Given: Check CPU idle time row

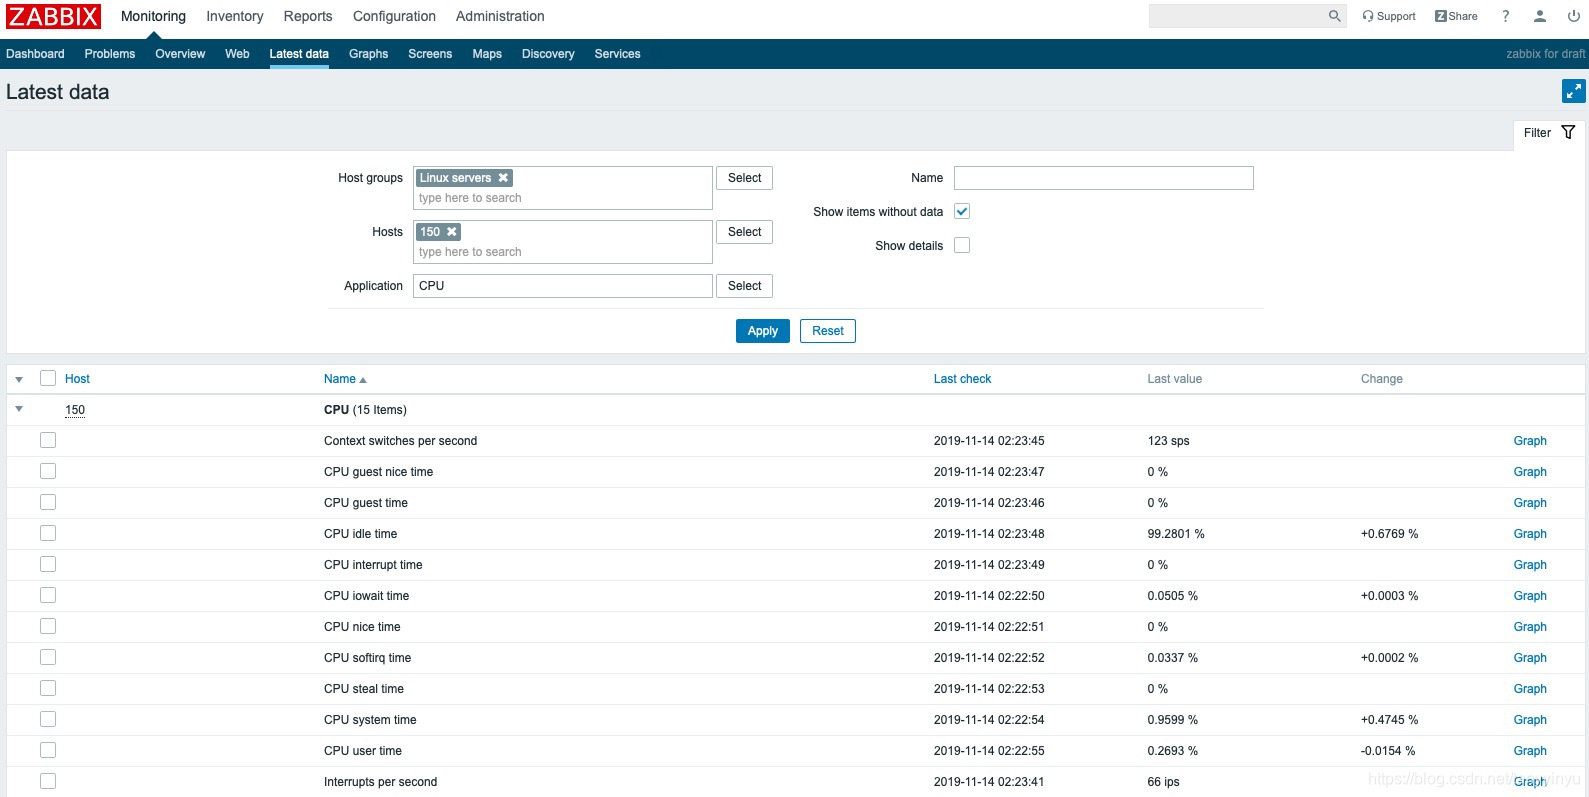Looking at the screenshot, I should click(48, 533).
